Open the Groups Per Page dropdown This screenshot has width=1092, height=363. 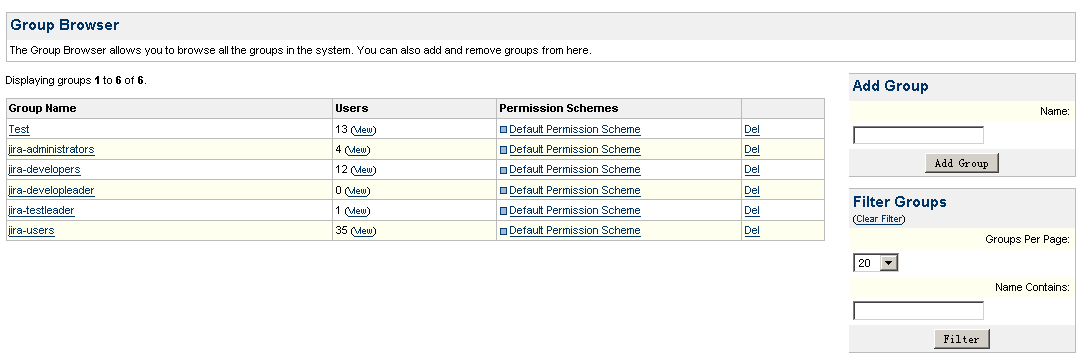[875, 263]
